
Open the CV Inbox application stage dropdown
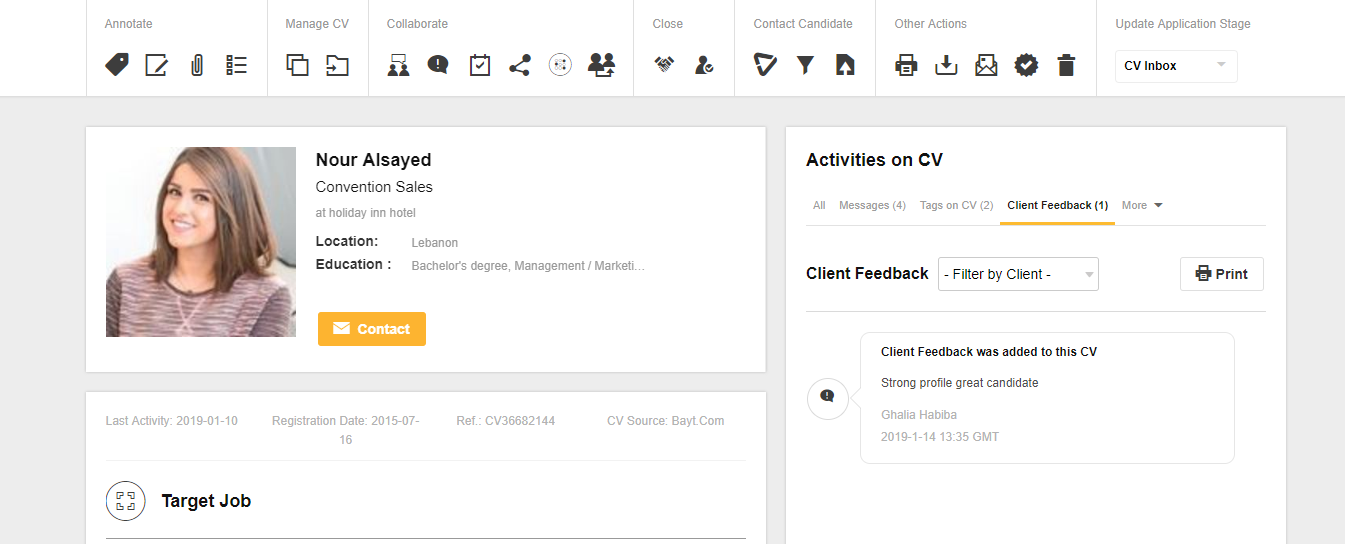pos(1176,66)
